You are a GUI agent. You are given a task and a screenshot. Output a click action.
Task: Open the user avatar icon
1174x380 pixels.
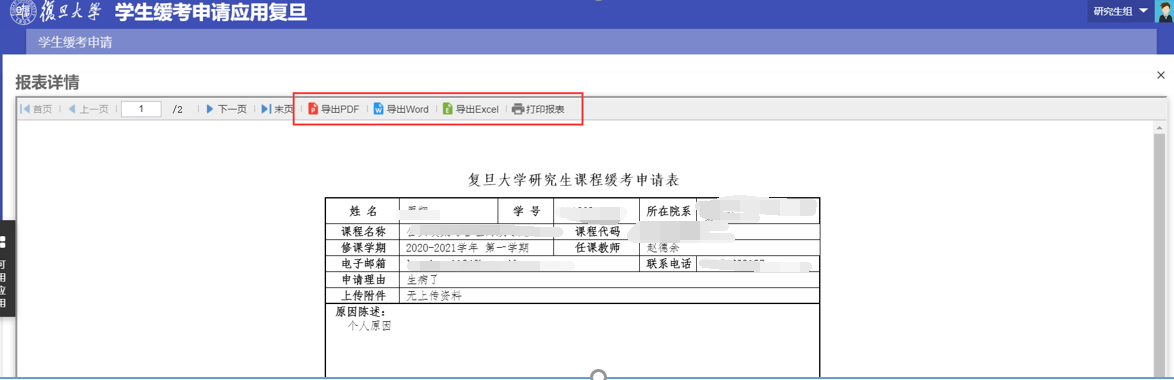pyautogui.click(x=1164, y=11)
